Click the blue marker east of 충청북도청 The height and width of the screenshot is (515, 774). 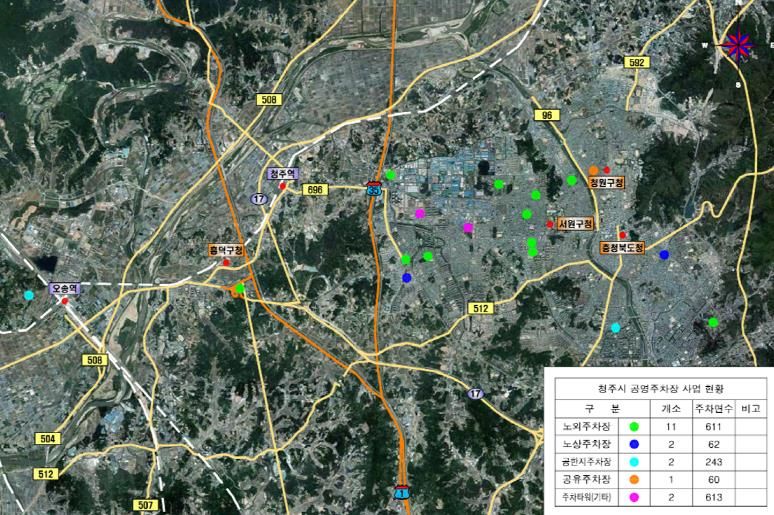coord(664,255)
